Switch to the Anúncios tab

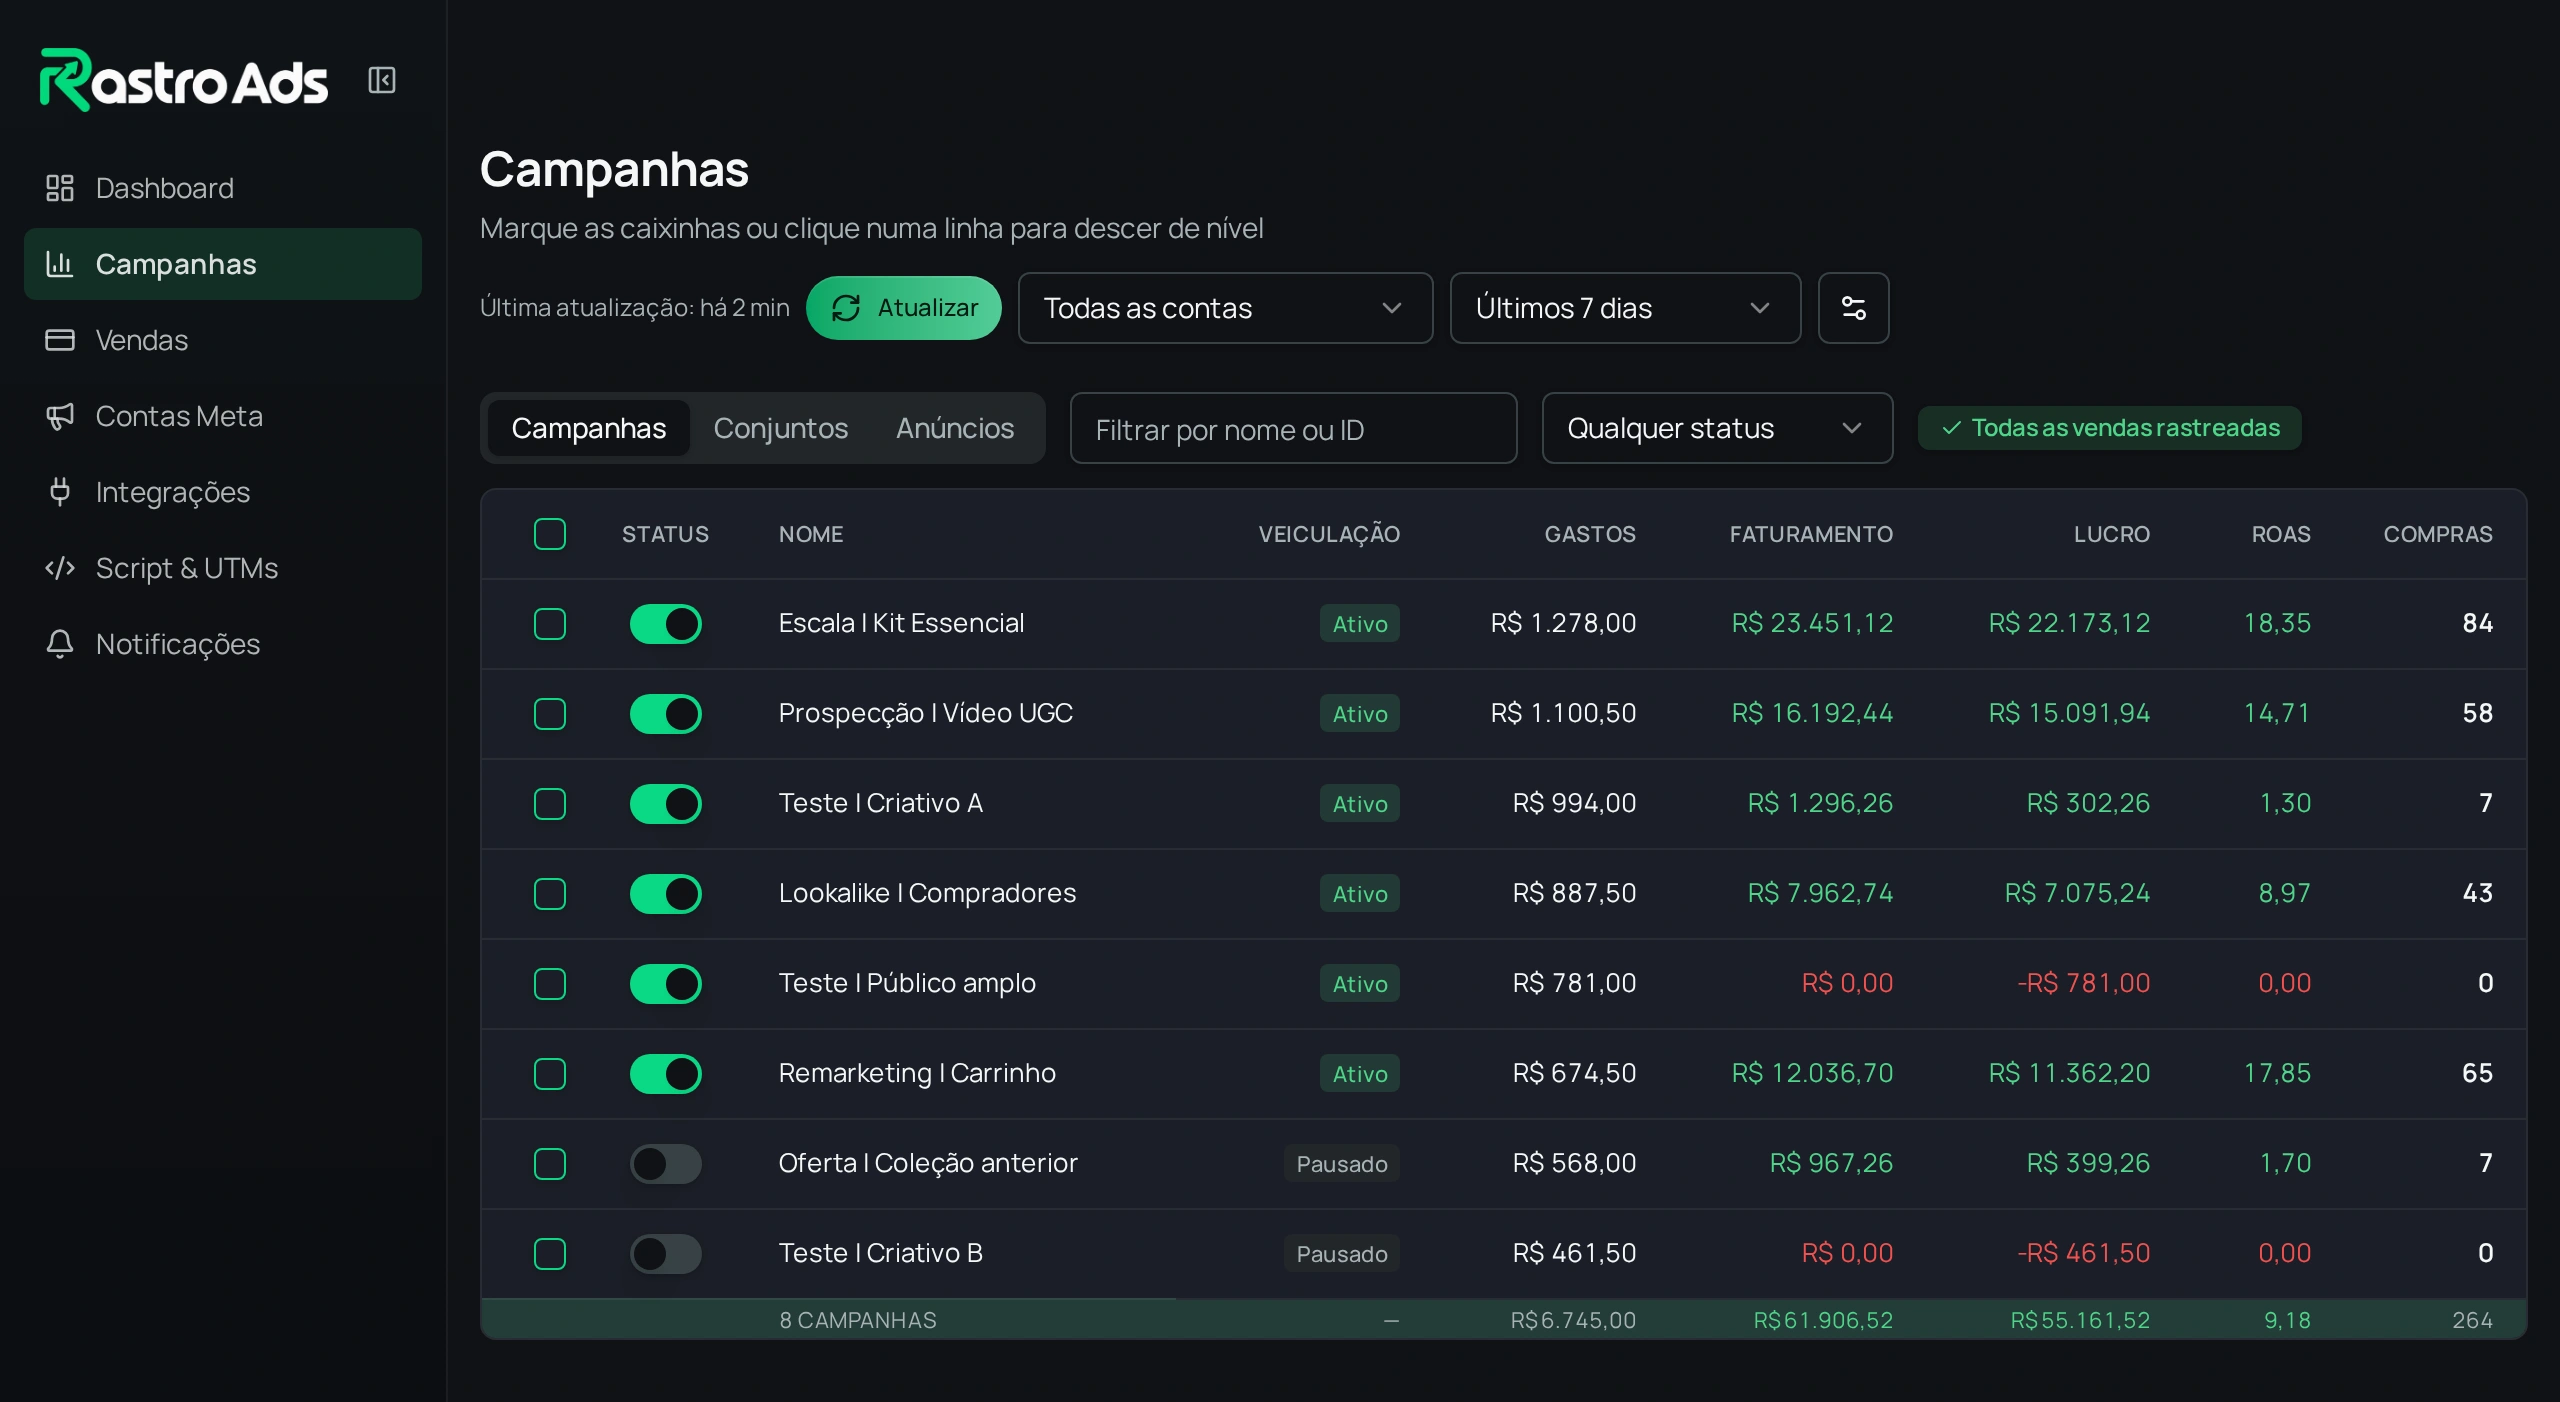coord(955,428)
